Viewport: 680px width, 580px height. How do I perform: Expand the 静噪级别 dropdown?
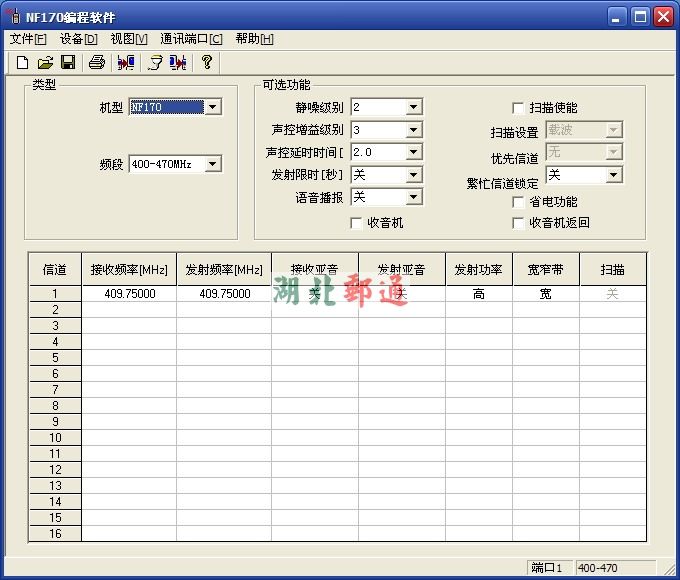point(414,107)
